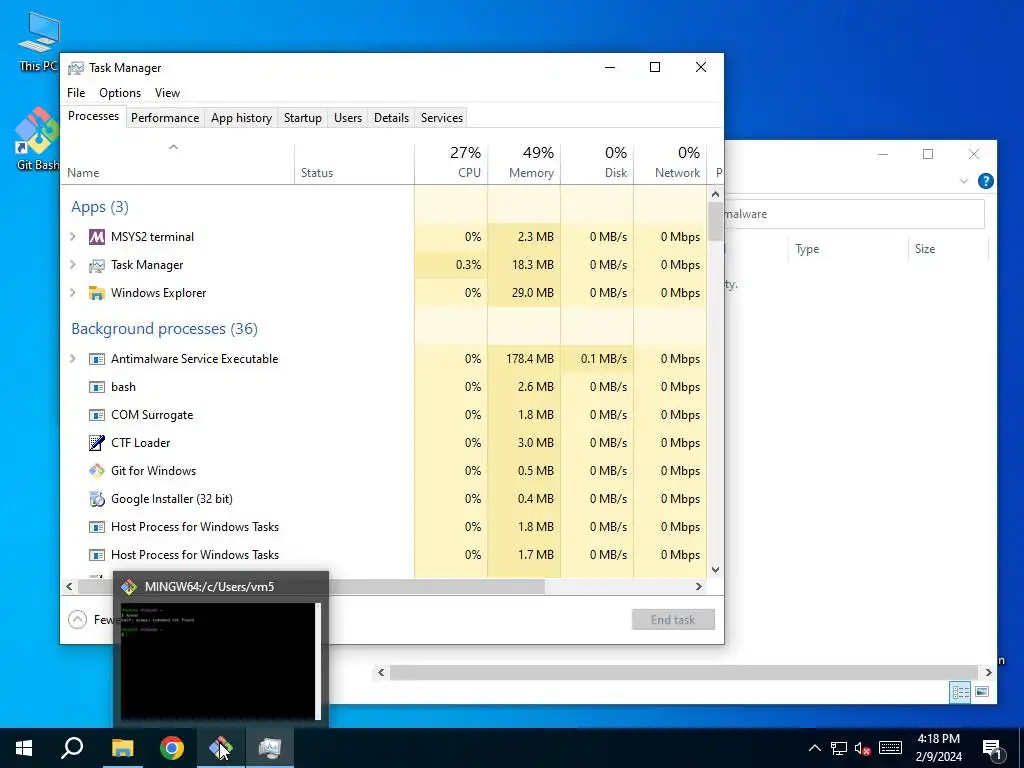Click Help icon in Explorer window
Screen dimensions: 1024x768
coord(985,181)
